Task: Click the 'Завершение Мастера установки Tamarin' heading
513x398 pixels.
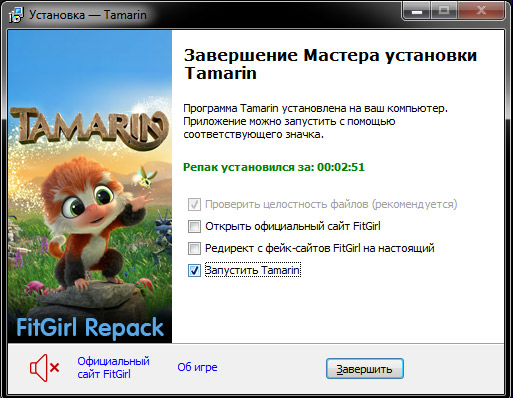Action: (330, 64)
